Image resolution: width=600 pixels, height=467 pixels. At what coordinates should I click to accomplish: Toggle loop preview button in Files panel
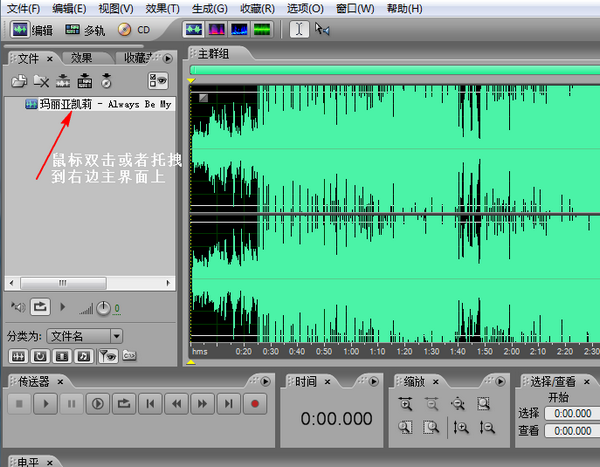40,307
